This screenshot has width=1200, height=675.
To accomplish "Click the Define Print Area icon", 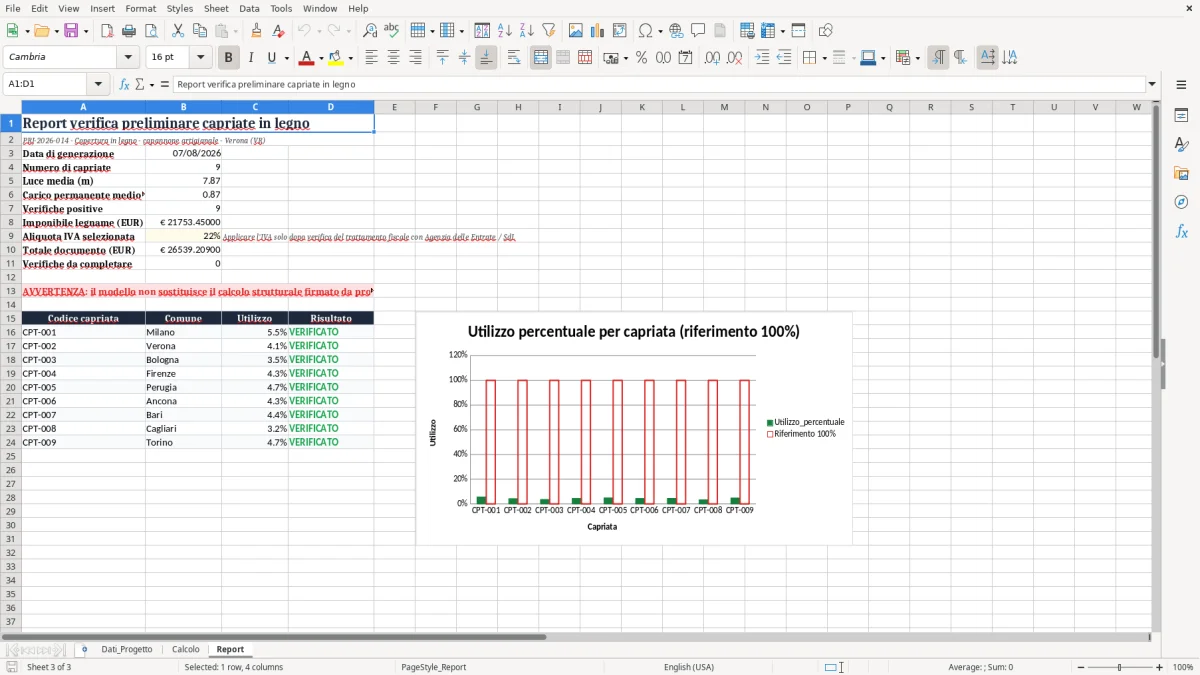I will coord(747,31).
